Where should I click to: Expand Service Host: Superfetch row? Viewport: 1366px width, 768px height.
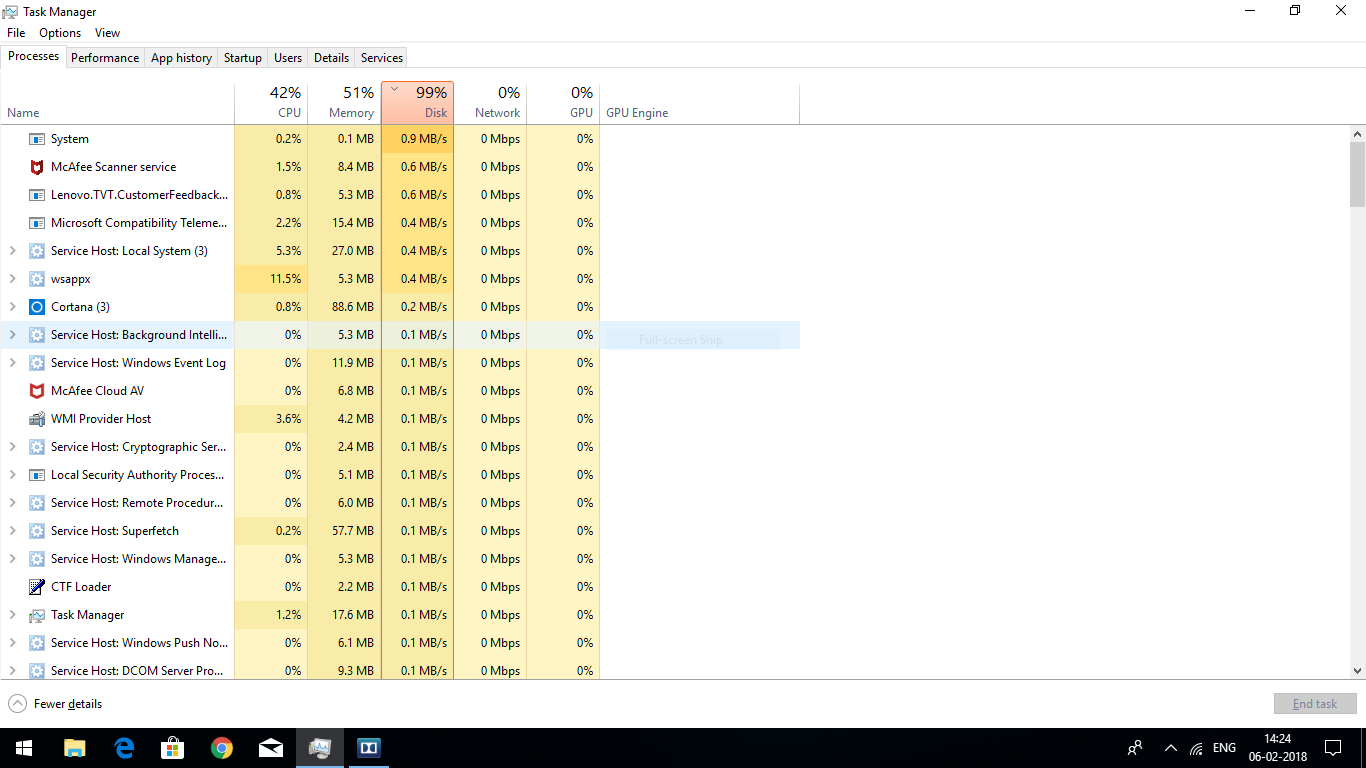(12, 531)
